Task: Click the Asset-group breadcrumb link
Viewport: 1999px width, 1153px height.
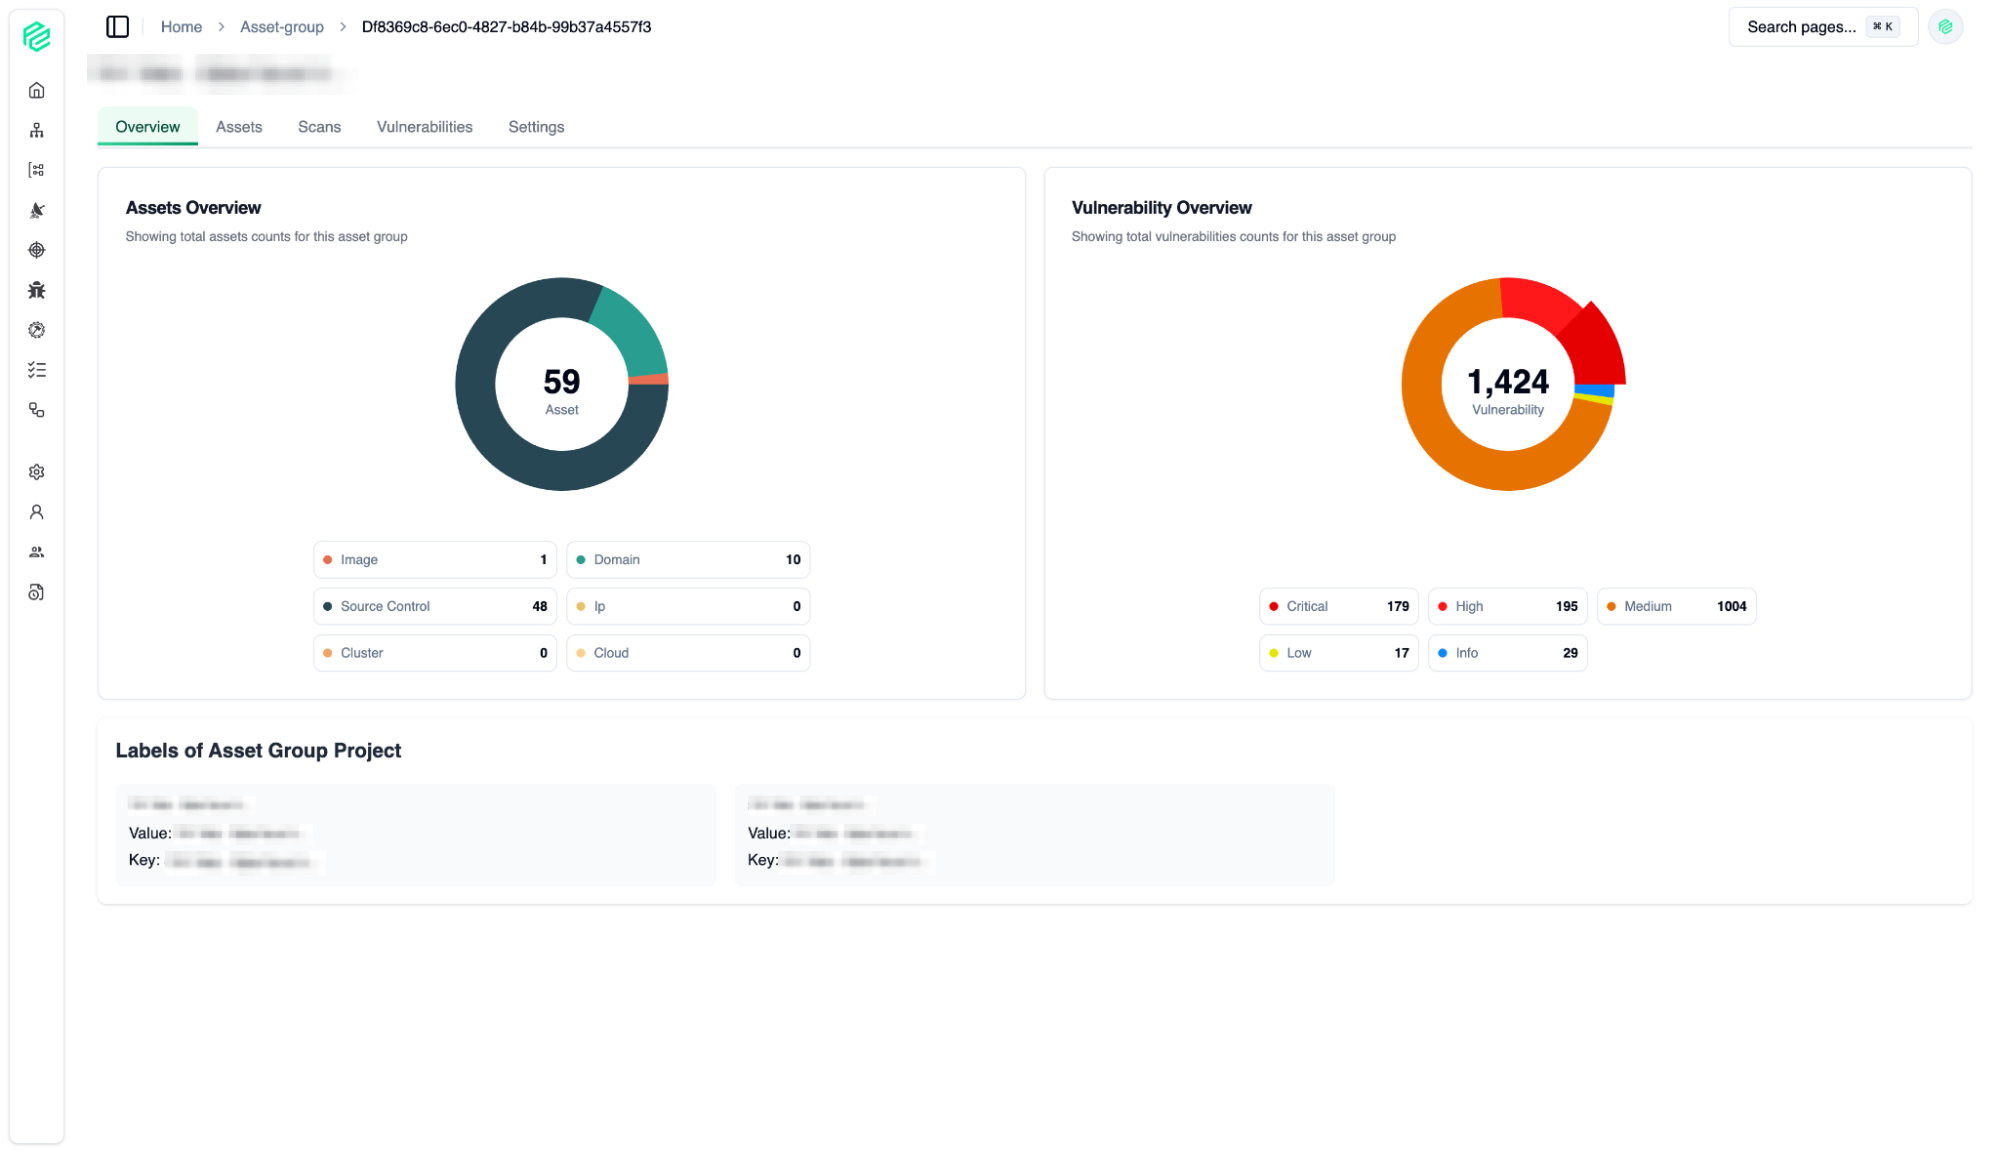Action: (282, 27)
